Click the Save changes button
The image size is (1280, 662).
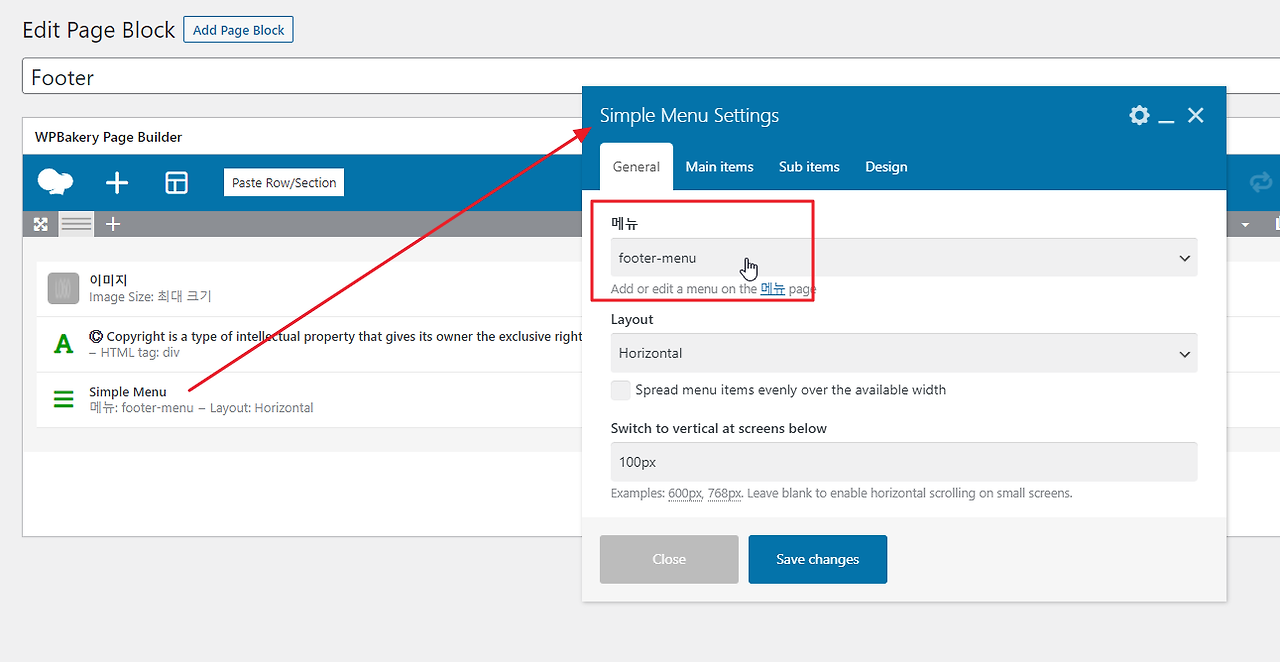click(818, 559)
